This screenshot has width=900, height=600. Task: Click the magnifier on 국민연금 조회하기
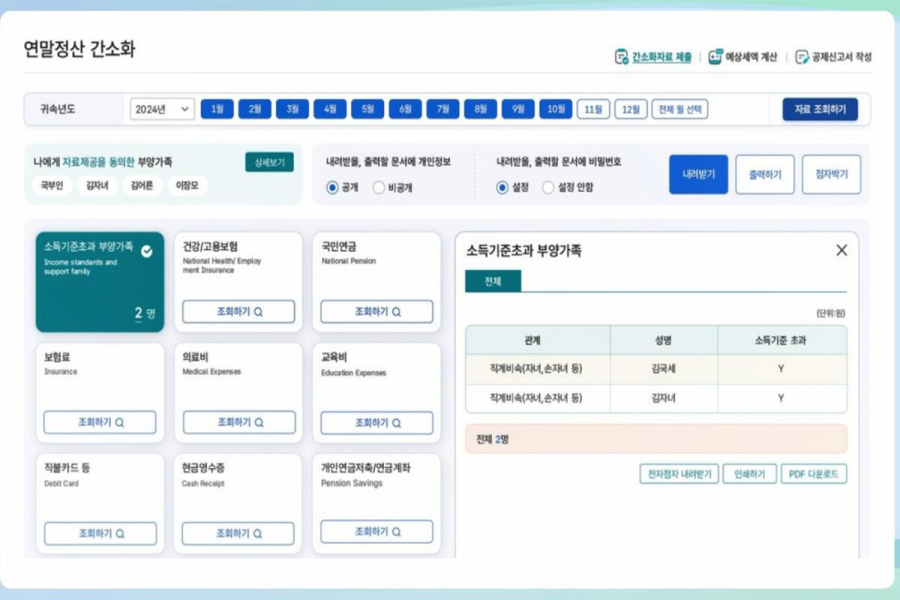point(397,312)
